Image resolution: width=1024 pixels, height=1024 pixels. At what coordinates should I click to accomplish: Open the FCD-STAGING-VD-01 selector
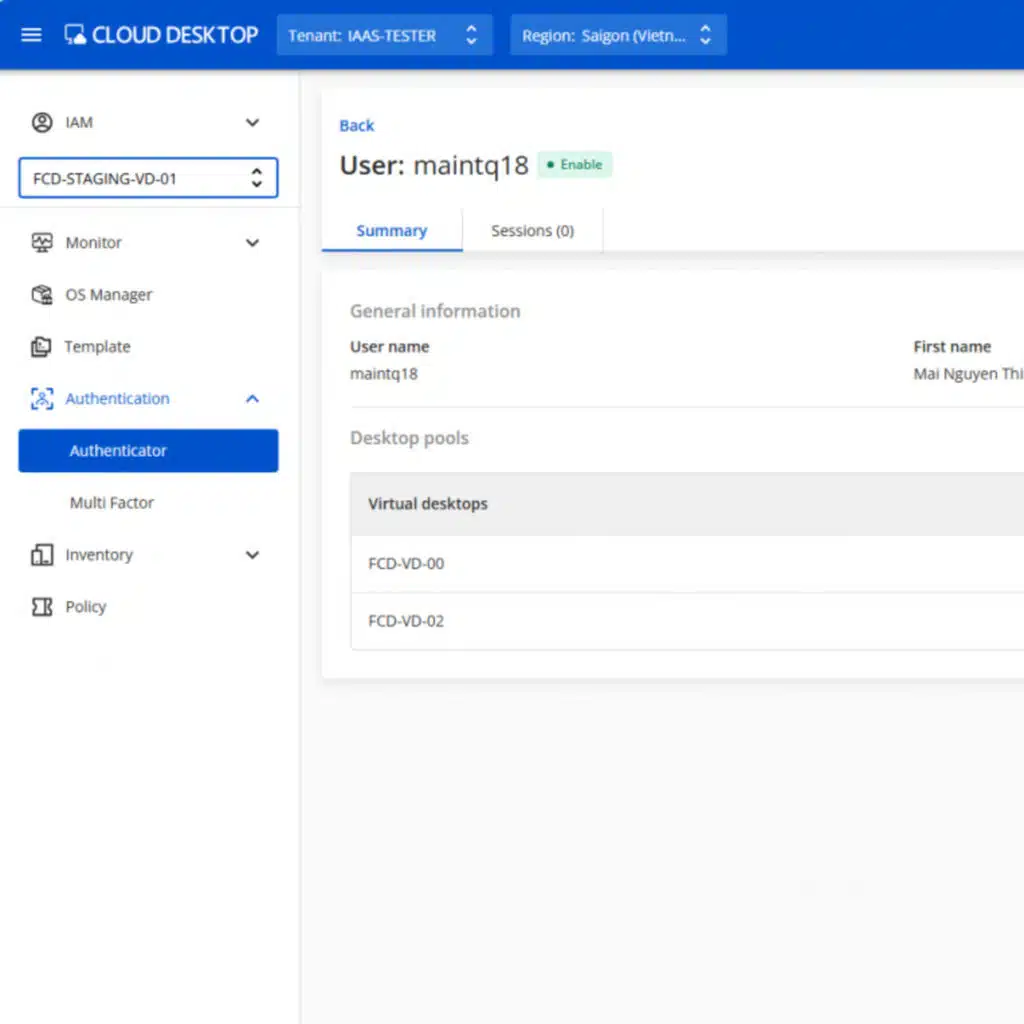(x=147, y=177)
